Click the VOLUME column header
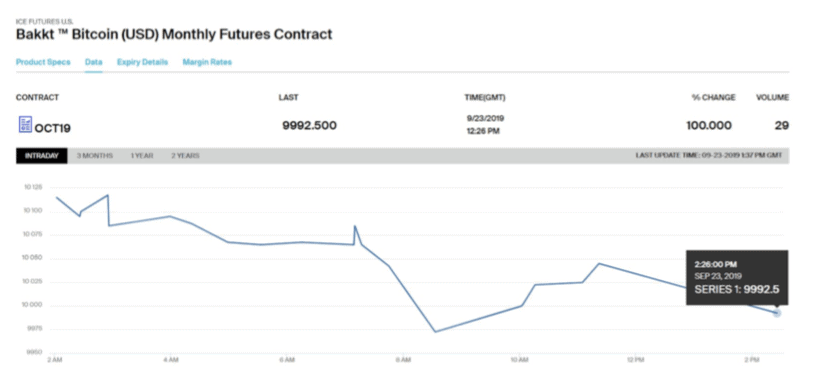814x382 pixels. point(772,98)
